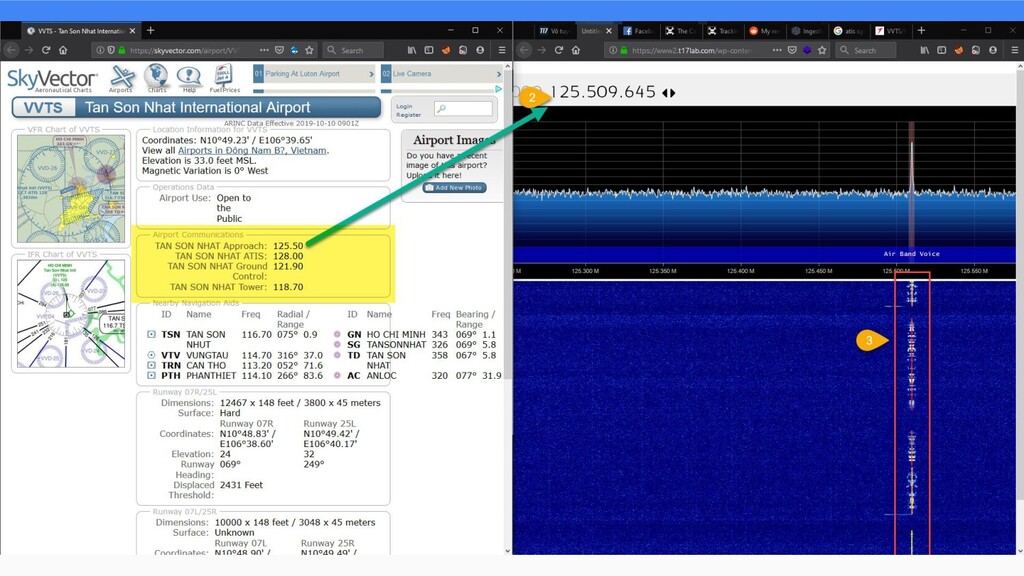Select the VUNGTAU navaid row
The height and width of the screenshot is (576, 1024).
point(236,355)
